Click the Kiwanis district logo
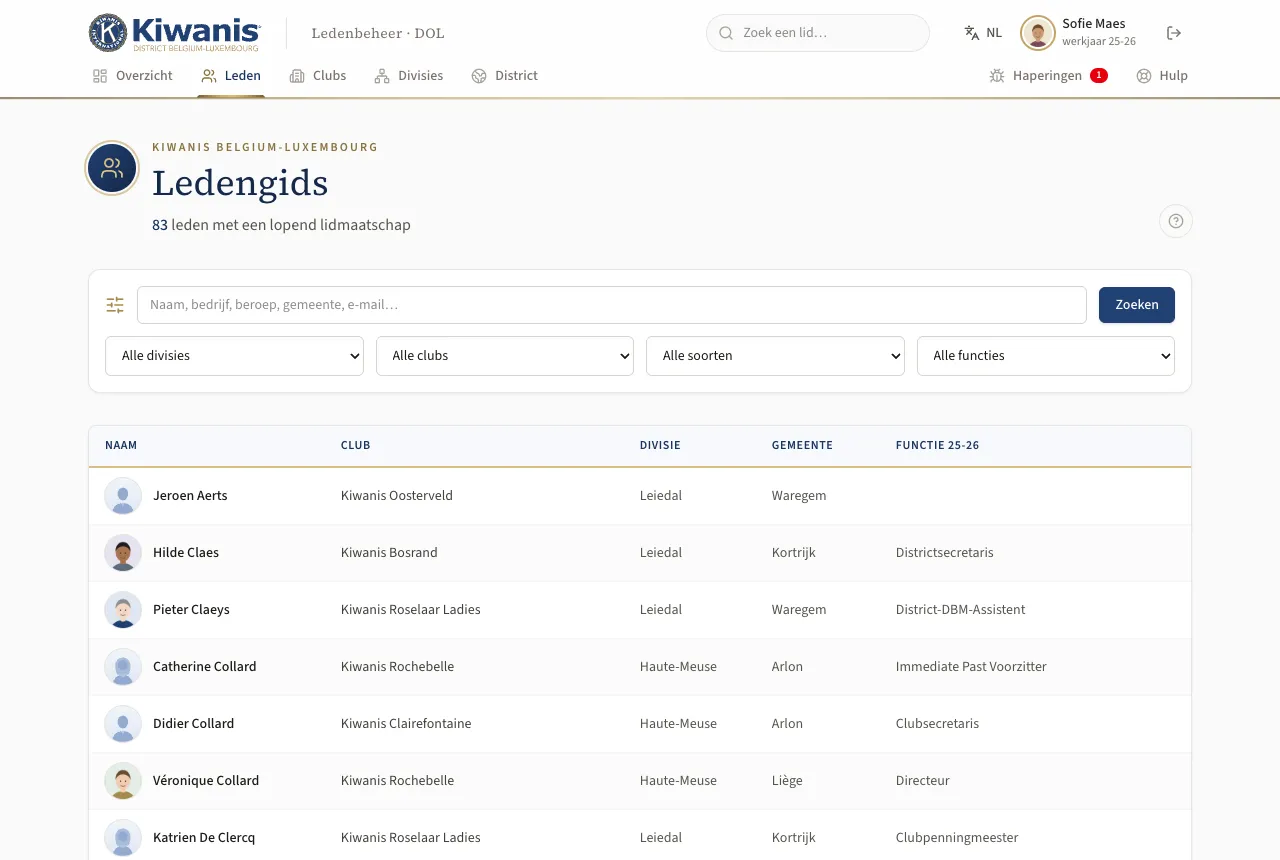Image resolution: width=1280 pixels, height=860 pixels. pos(175,33)
